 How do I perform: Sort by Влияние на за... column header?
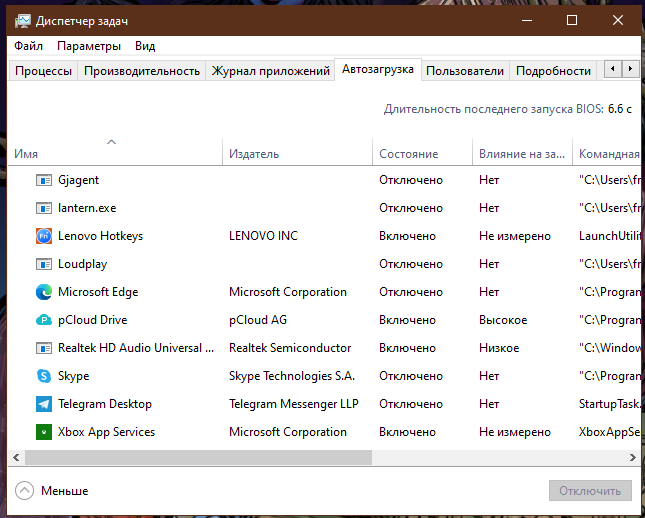pyautogui.click(x=522, y=152)
